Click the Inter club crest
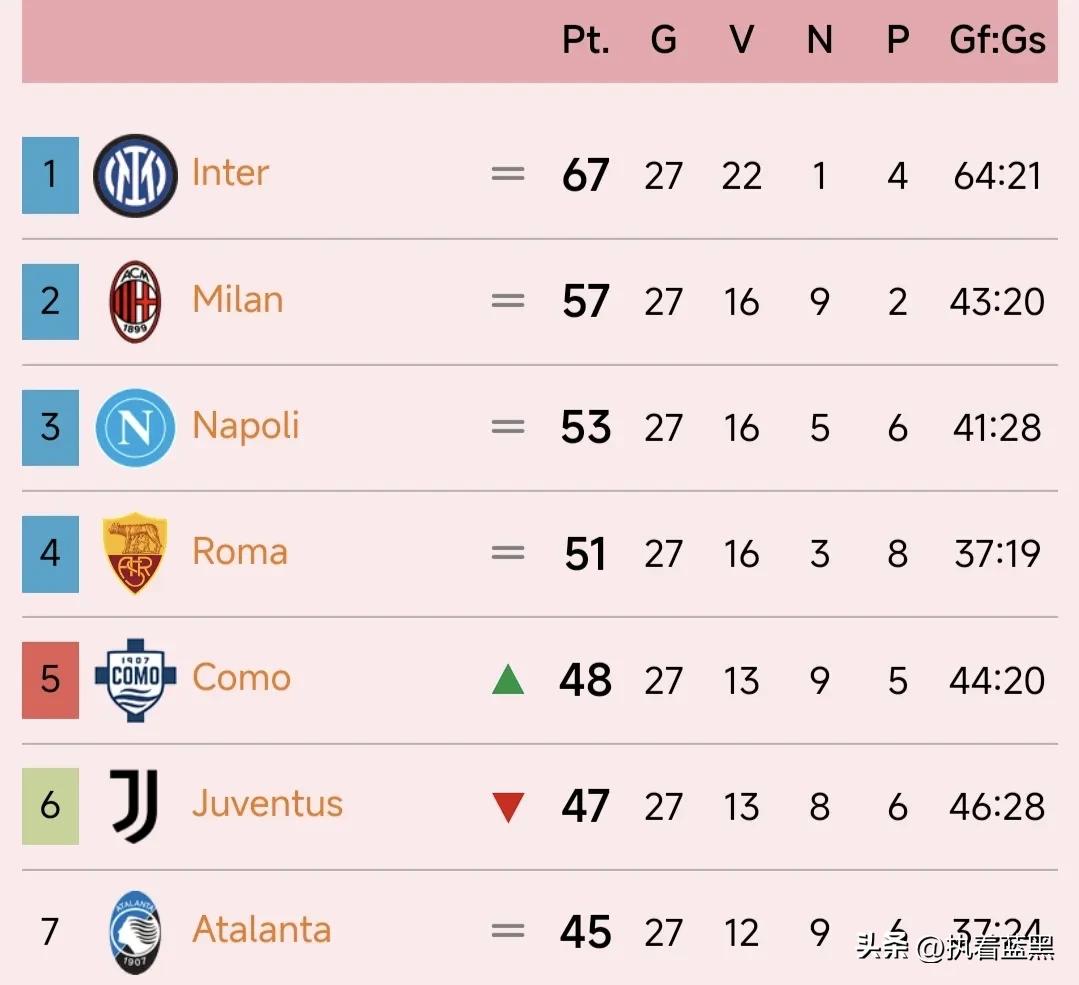The image size is (1079, 985). 135,175
